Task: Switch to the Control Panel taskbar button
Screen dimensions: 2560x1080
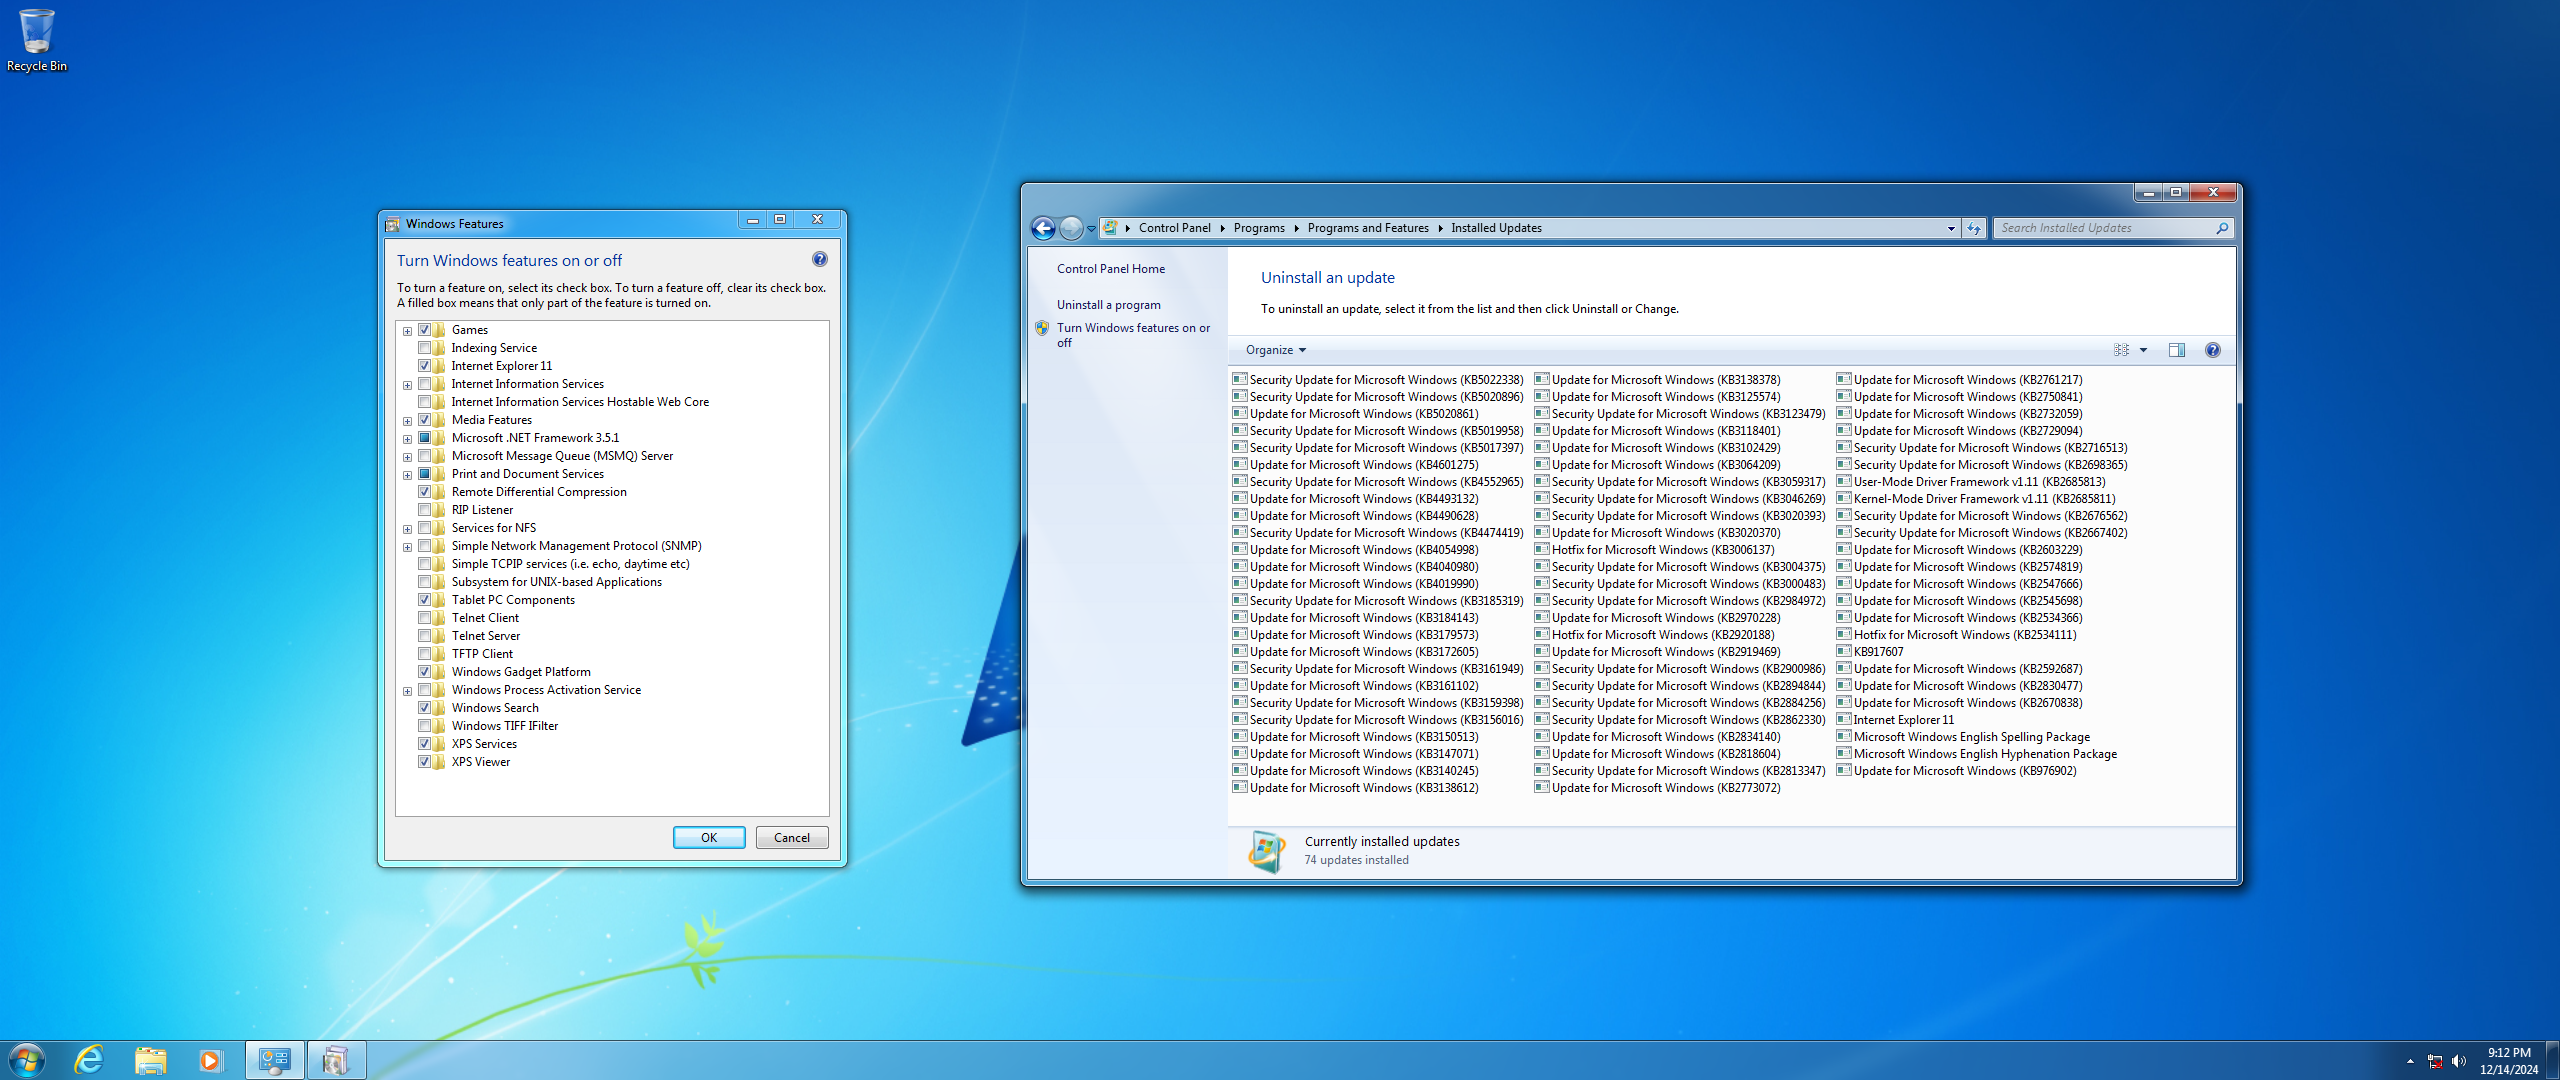Action: click(x=274, y=1060)
